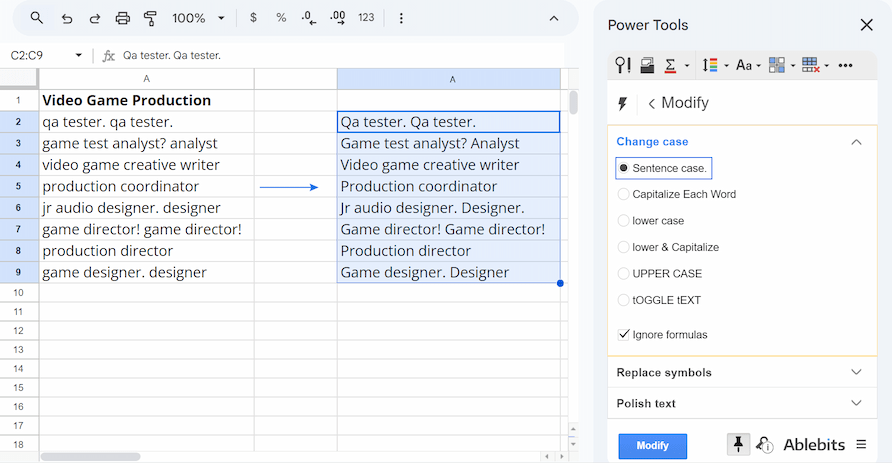This screenshot has height=463, width=892.
Task: Collapse the Change case section
Action: [856, 142]
